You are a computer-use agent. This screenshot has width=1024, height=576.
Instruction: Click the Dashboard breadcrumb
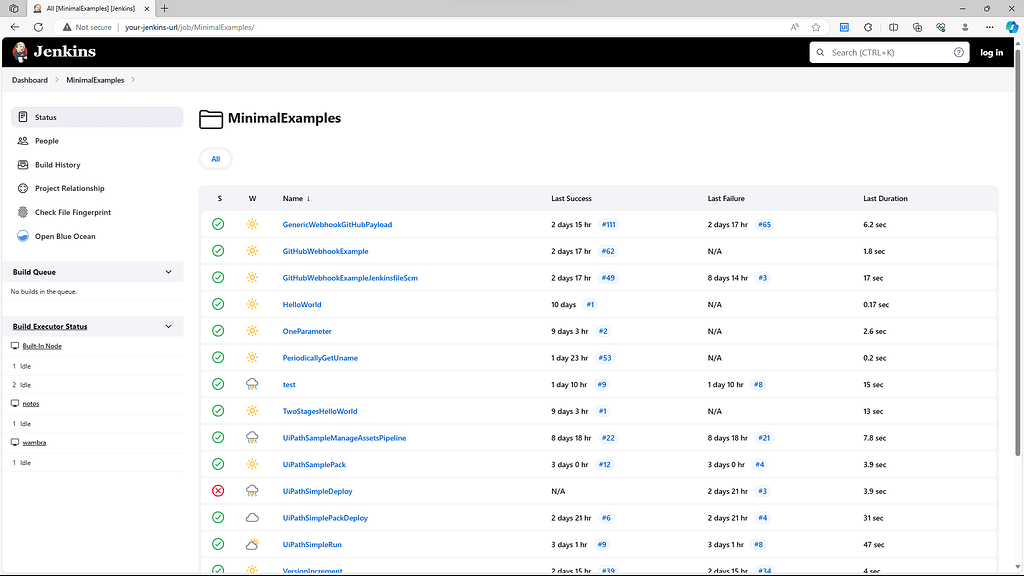pos(29,80)
